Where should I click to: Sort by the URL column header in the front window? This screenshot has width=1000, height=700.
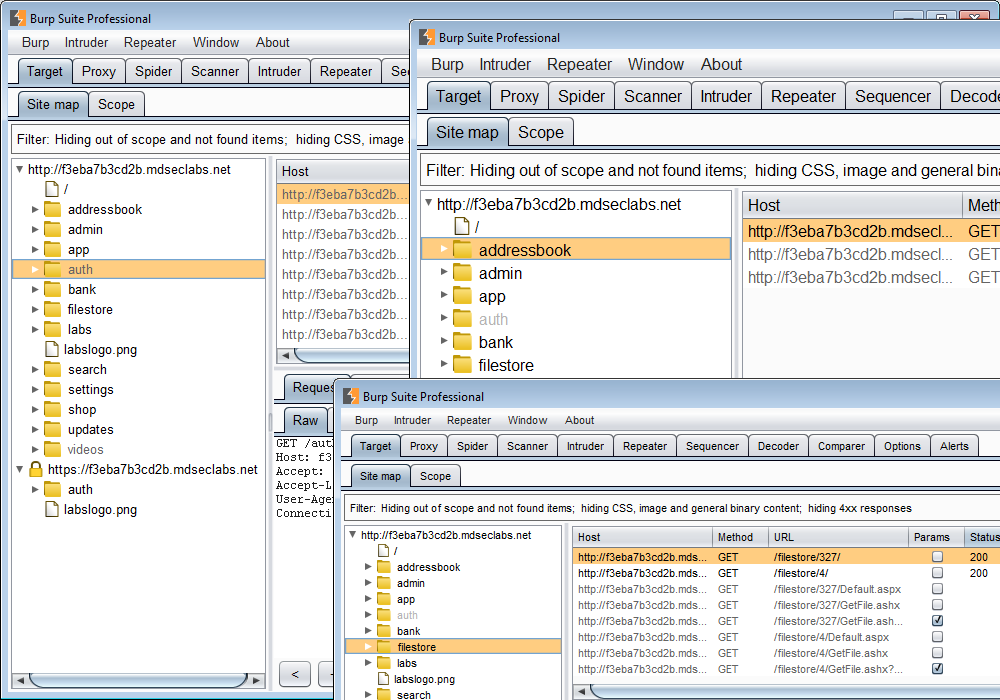coord(838,537)
